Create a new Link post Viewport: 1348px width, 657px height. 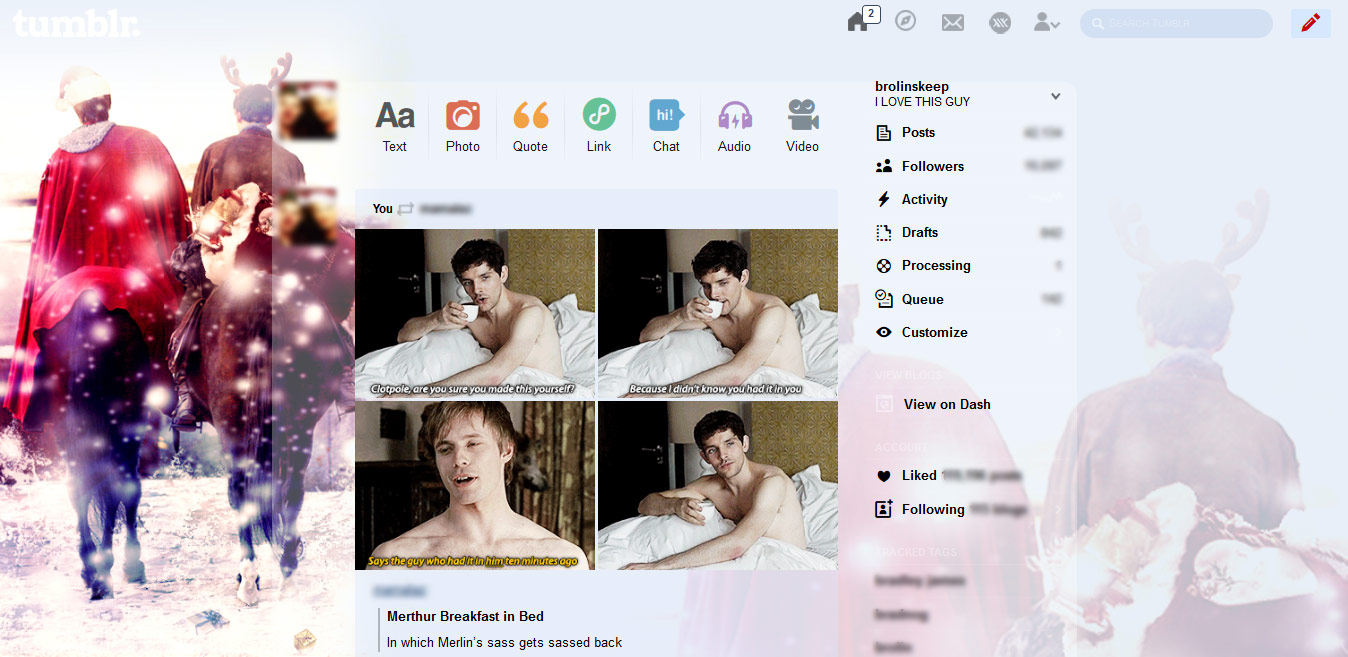599,126
